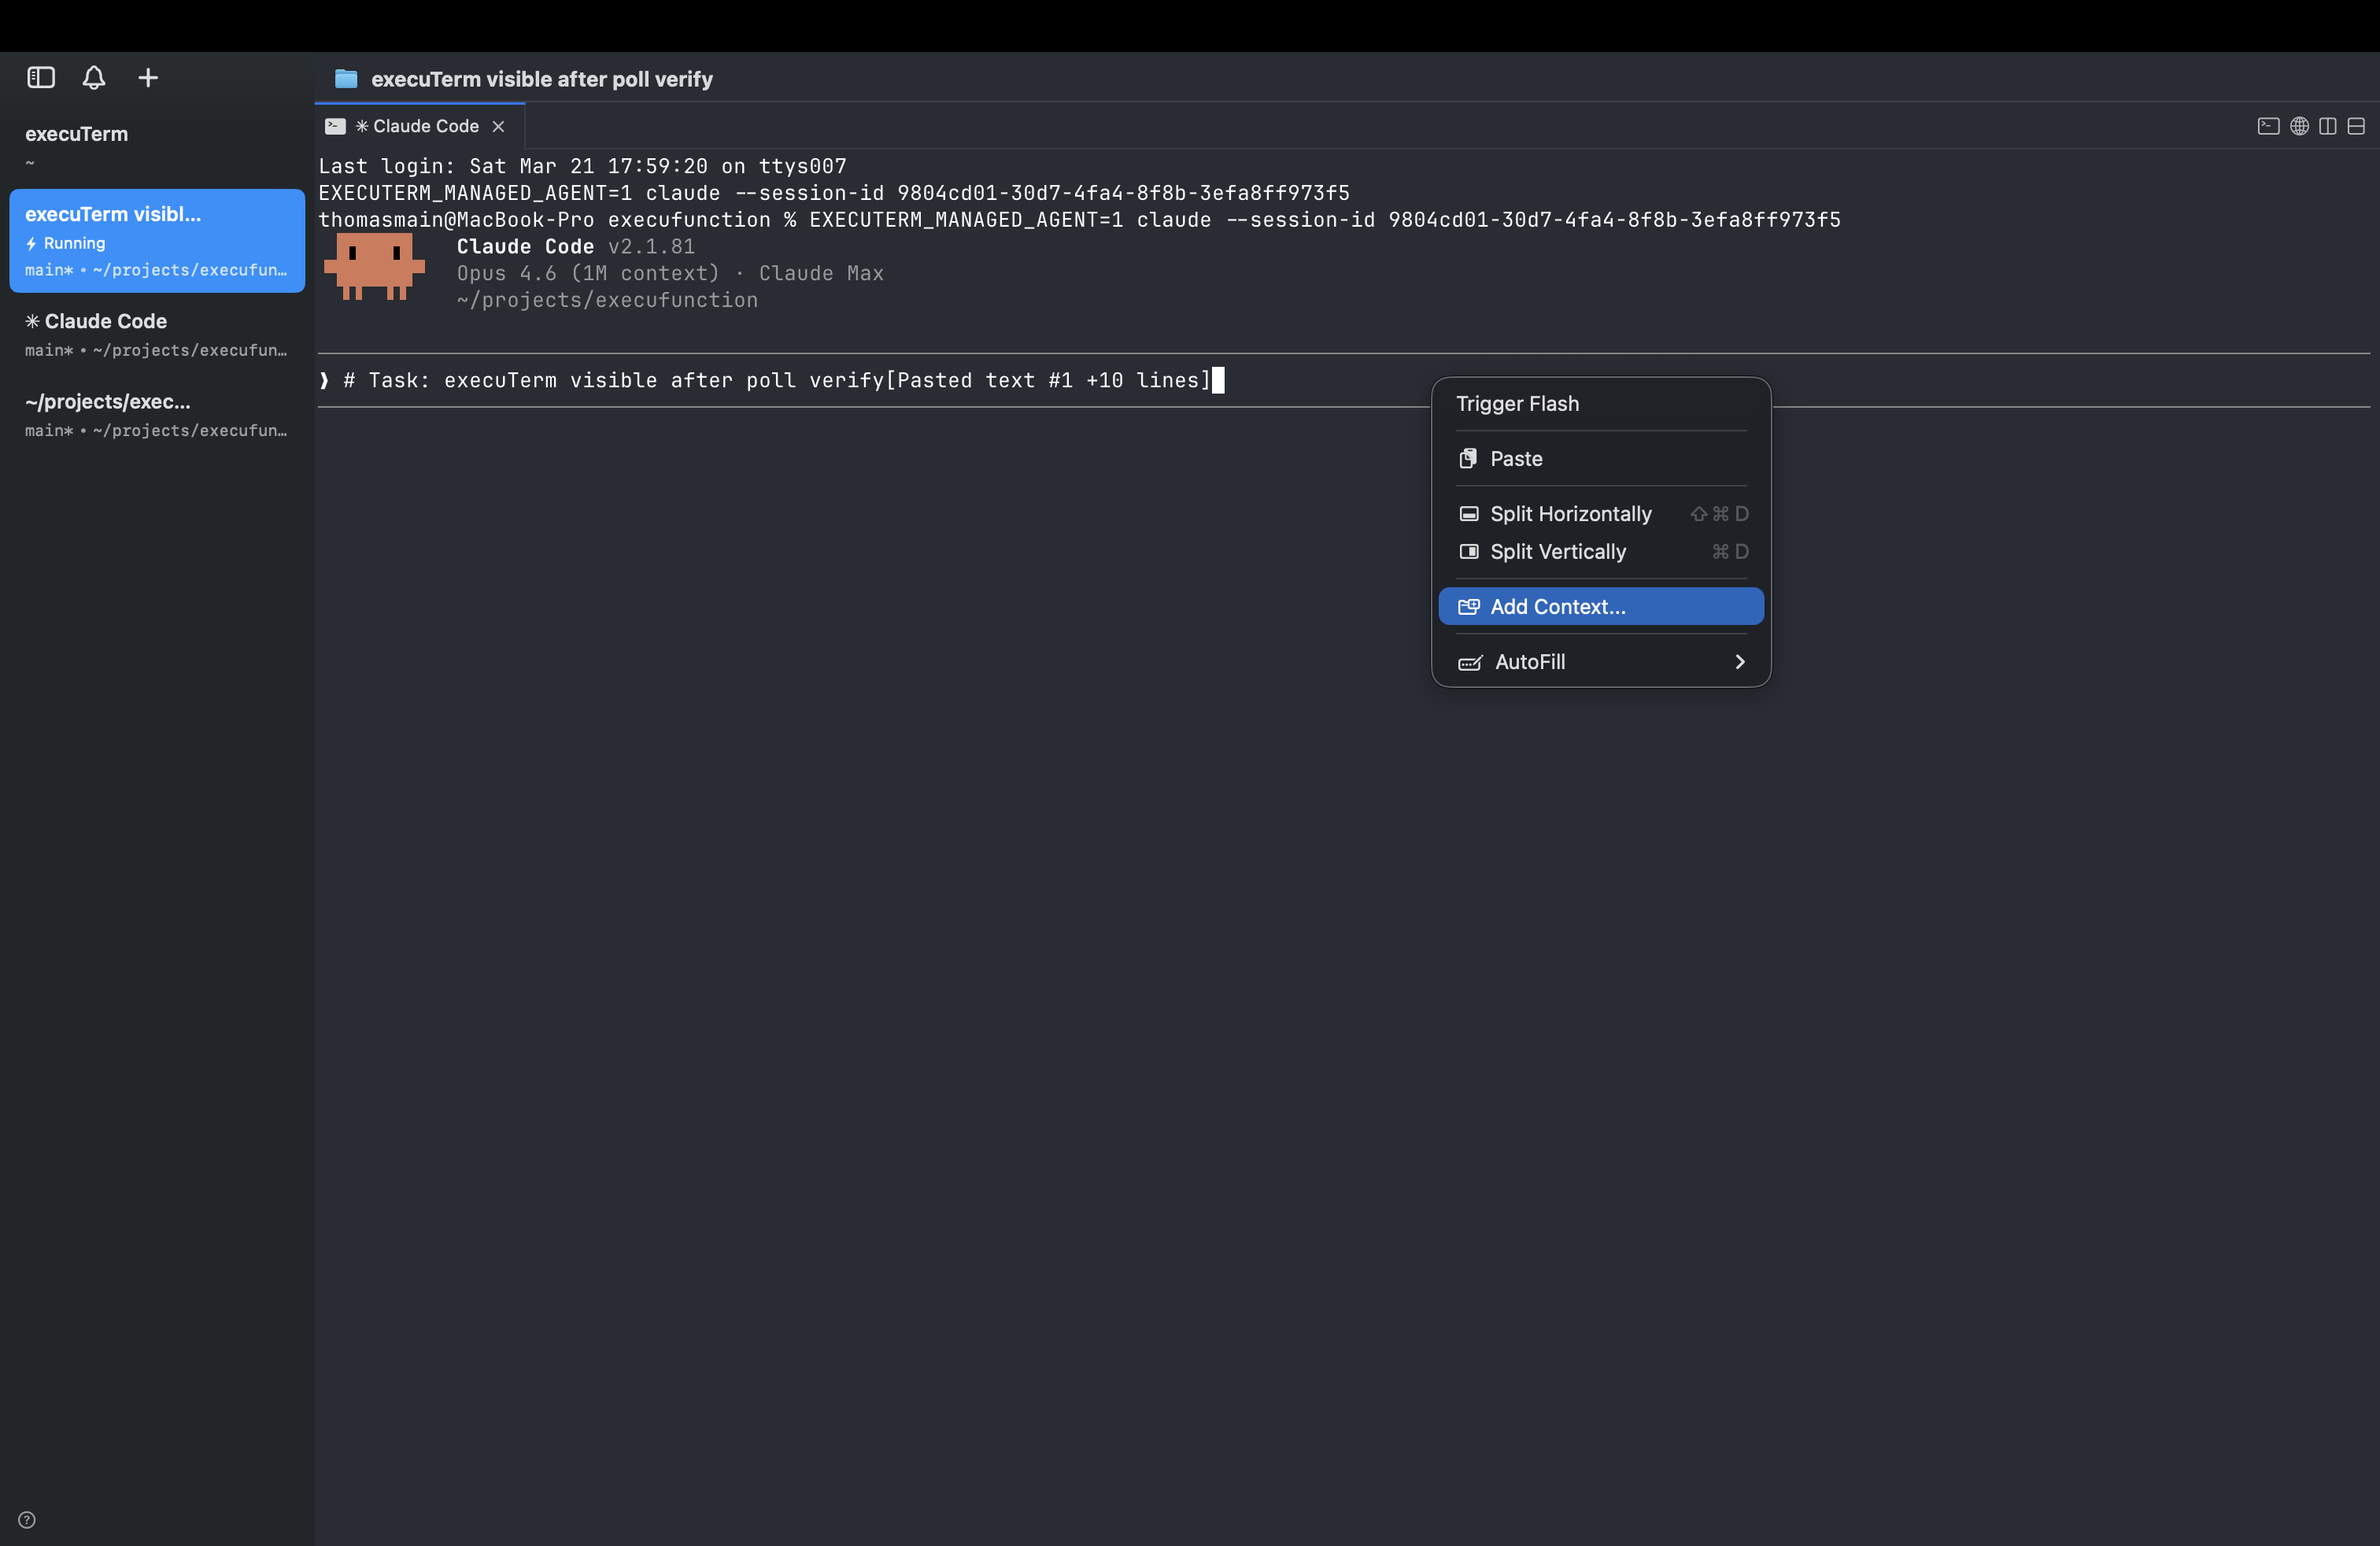The width and height of the screenshot is (2380, 1546).
Task: Open the Claude Code session in sidebar
Action: 156,334
